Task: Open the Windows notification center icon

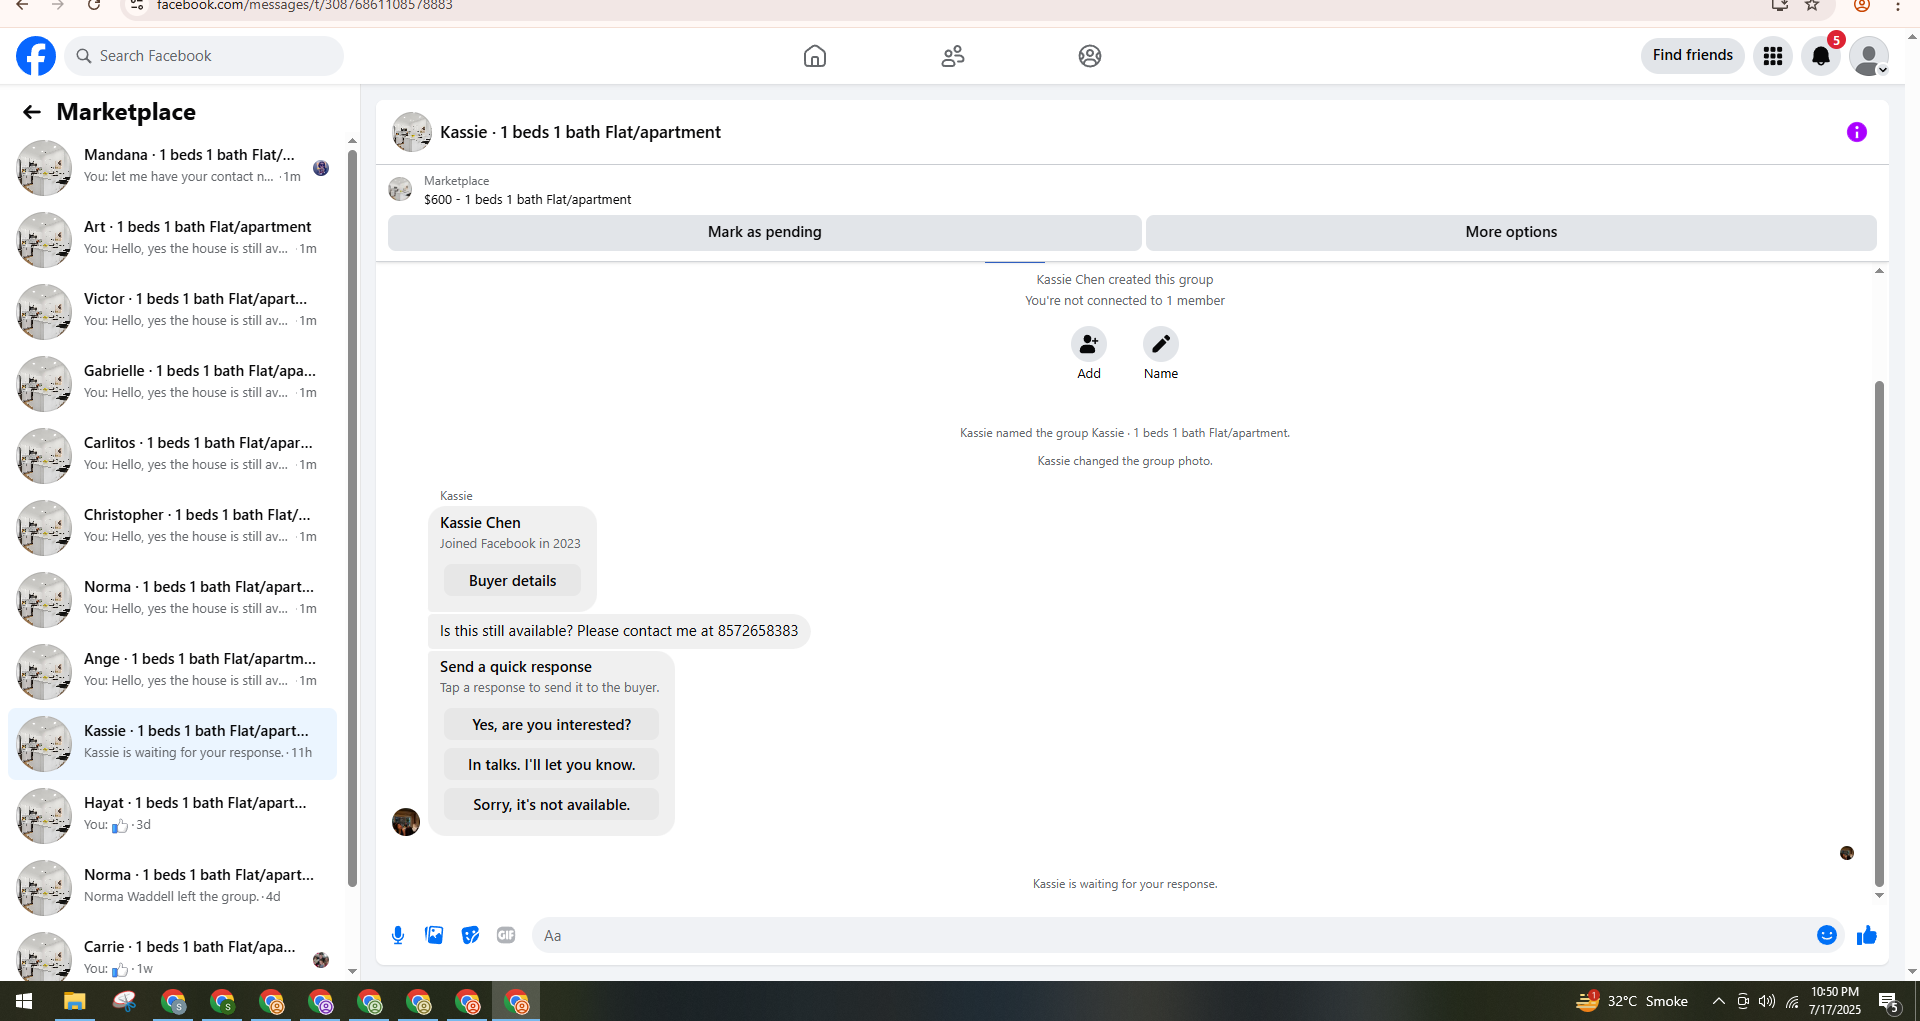Action: click(1889, 1001)
